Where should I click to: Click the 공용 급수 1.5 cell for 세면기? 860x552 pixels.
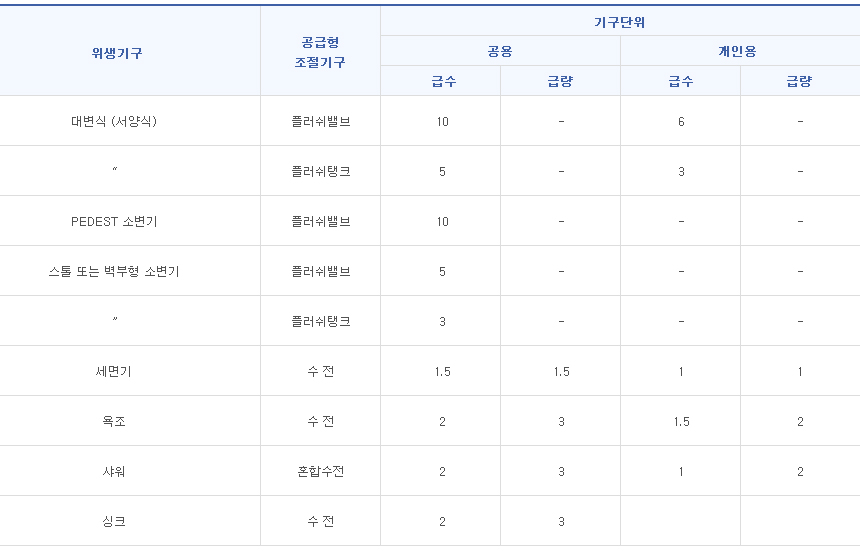click(x=442, y=372)
